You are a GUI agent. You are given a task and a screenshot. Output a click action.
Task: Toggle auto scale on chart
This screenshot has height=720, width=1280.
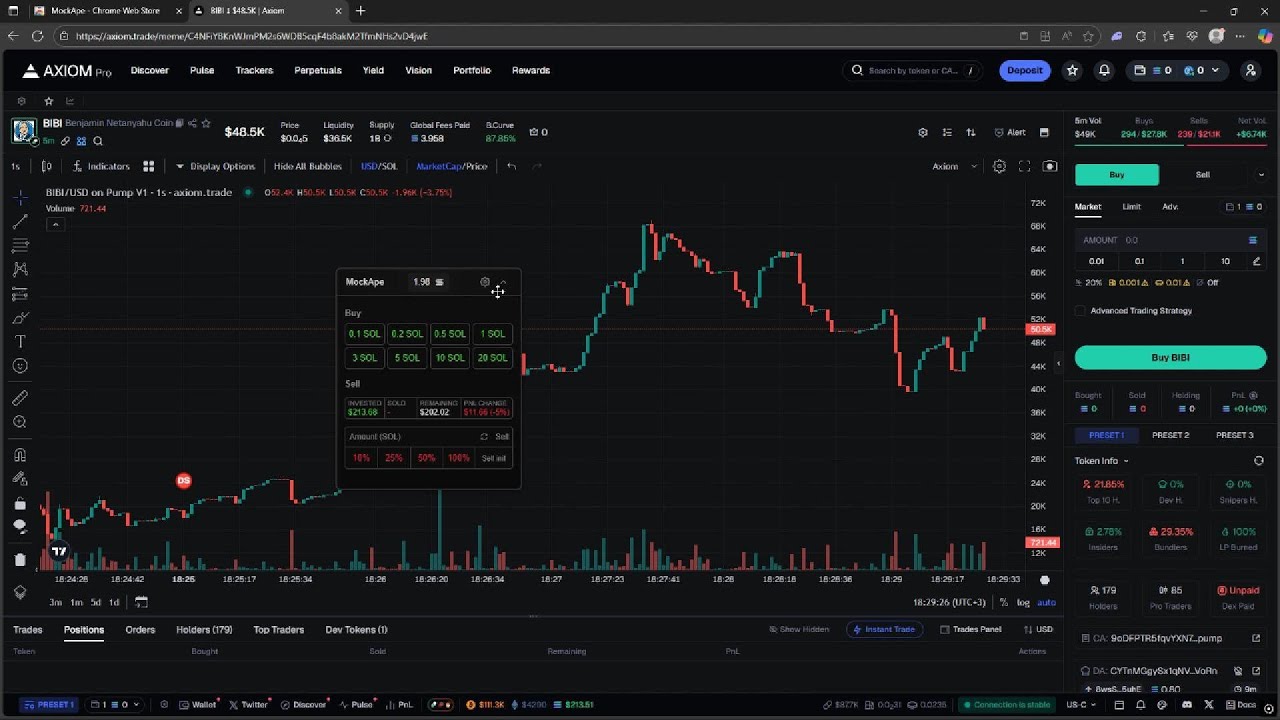[1046, 602]
